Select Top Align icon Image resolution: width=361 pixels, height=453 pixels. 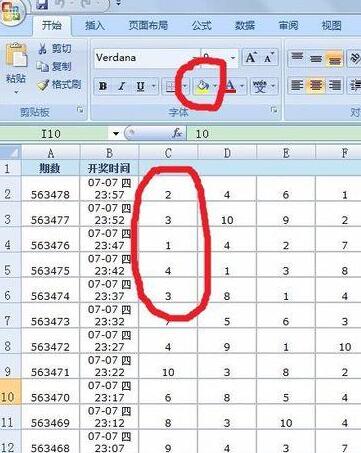click(297, 58)
